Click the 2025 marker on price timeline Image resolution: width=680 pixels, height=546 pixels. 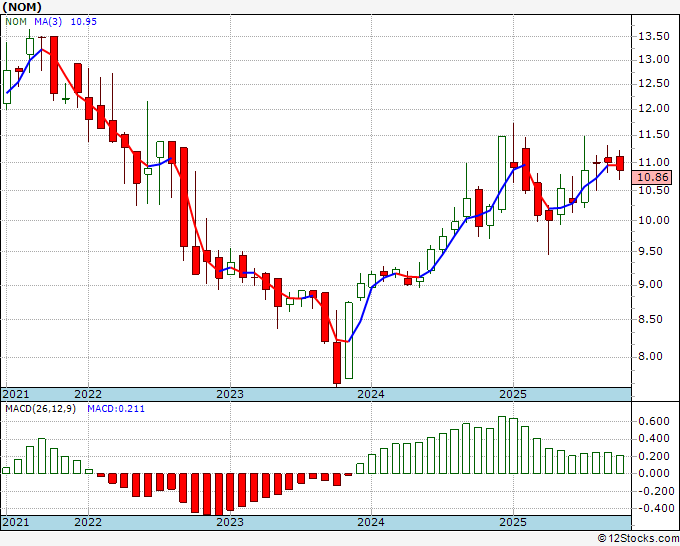[x=513, y=394]
